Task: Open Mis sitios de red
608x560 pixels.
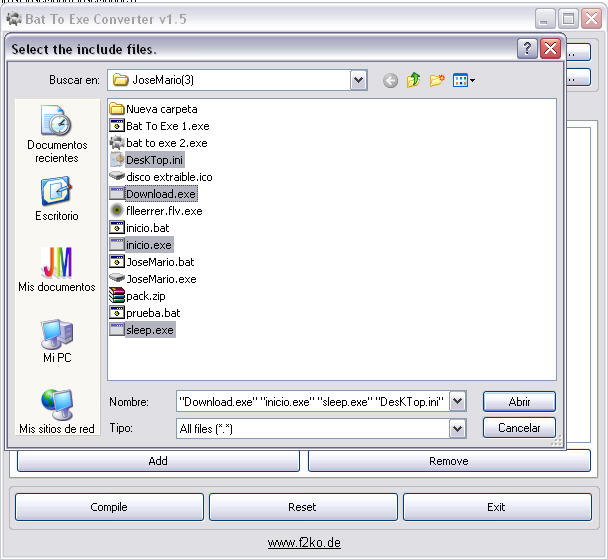Action: 57,412
